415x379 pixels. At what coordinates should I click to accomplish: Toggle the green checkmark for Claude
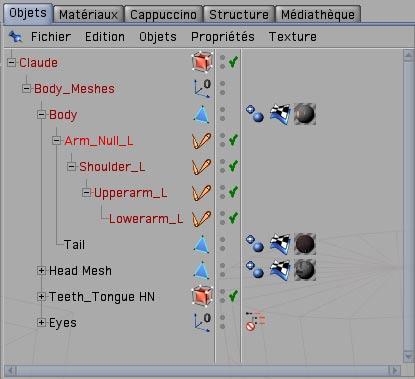coord(233,62)
